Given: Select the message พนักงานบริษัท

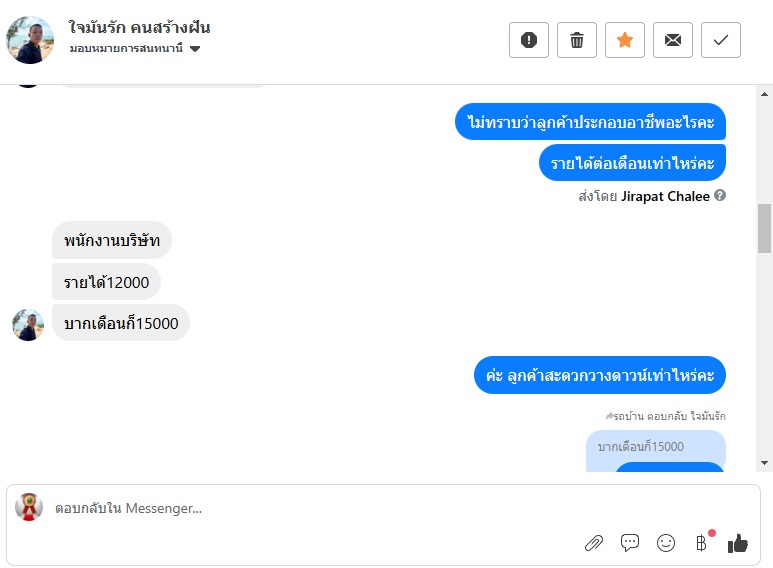Looking at the screenshot, I should coord(112,241).
